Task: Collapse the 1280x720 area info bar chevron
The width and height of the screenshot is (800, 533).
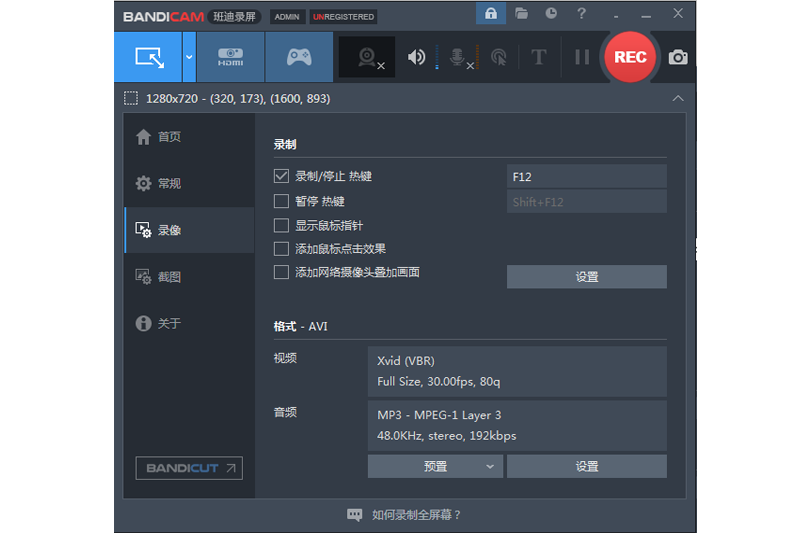Action: (x=678, y=98)
